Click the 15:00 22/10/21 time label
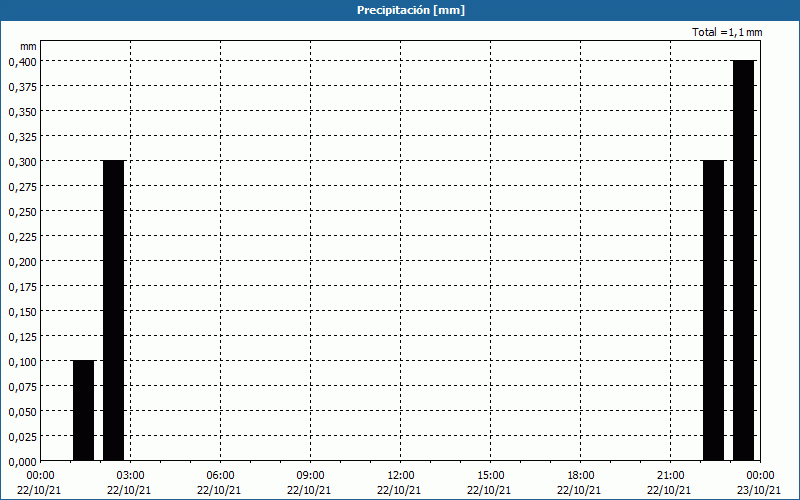This screenshot has height=500, width=800. click(x=489, y=483)
